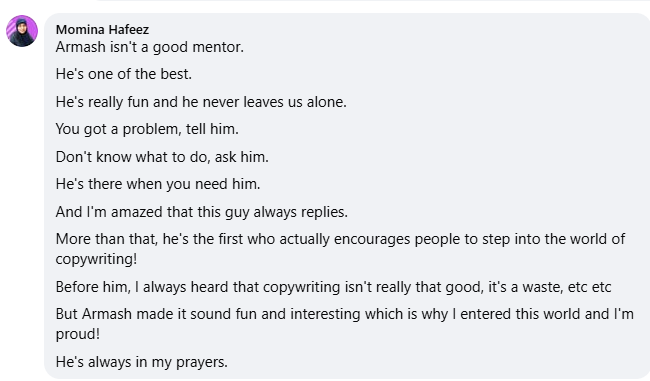Click the word "Armash" in the first sentence
This screenshot has height=381, width=650.
[x=80, y=47]
